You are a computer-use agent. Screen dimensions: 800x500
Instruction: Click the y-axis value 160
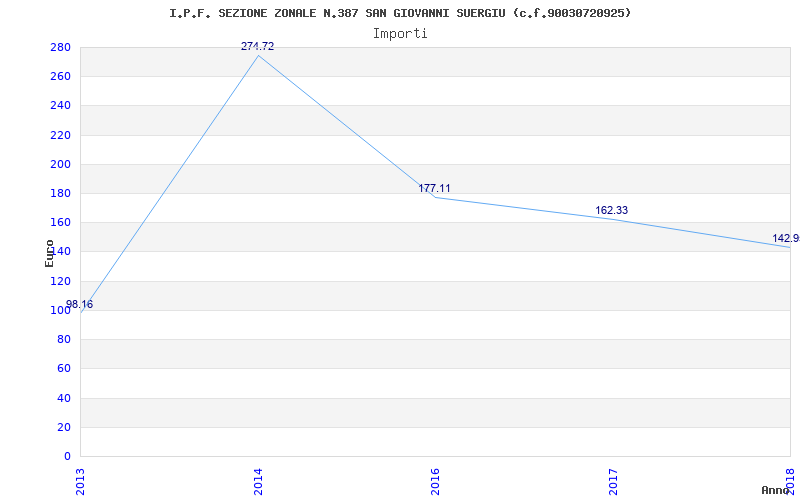coord(60,222)
